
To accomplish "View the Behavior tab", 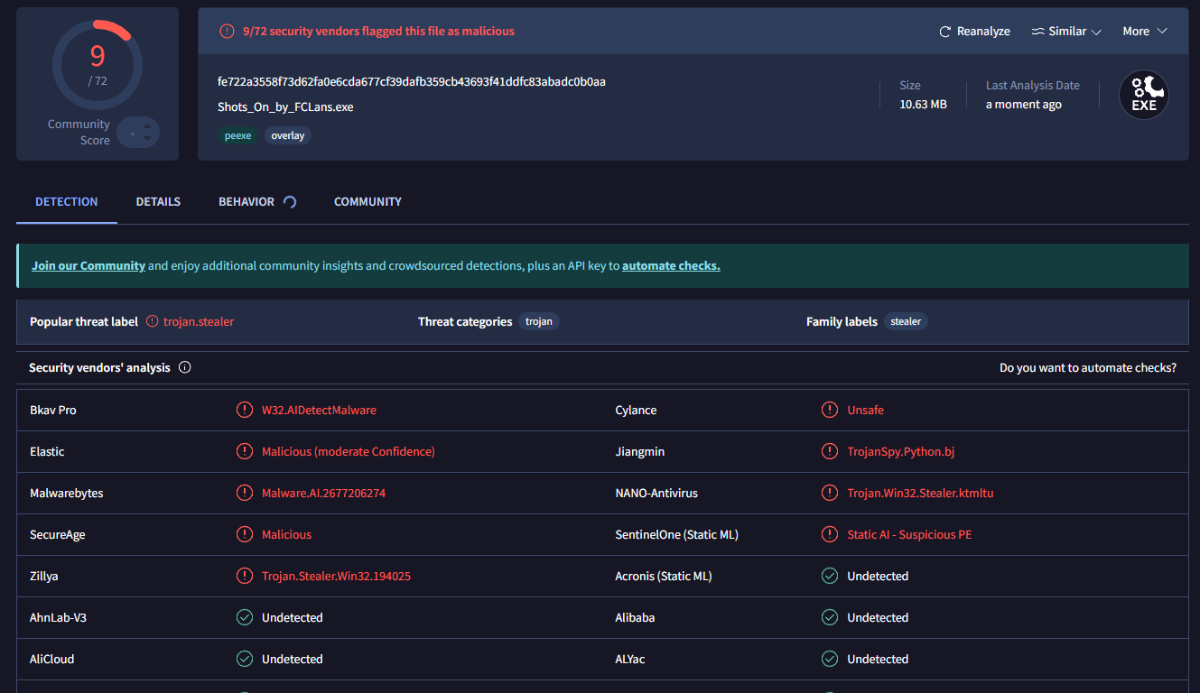I will (x=257, y=202).
